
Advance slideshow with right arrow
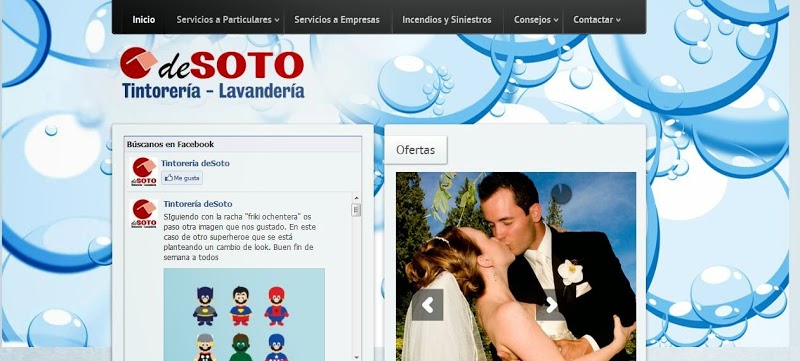[552, 305]
